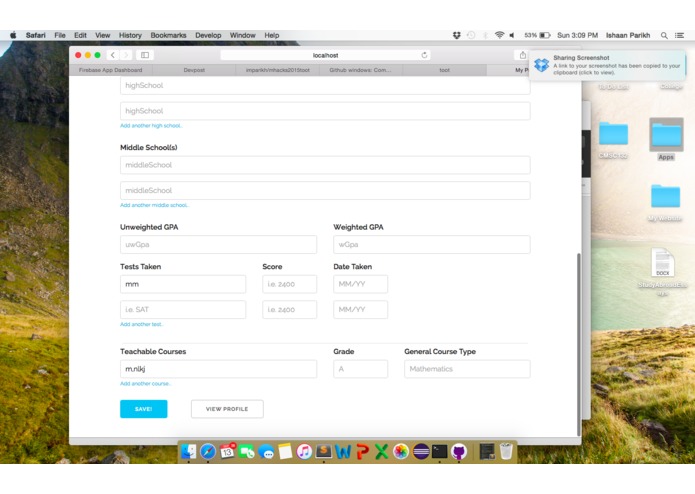Image resolution: width=695 pixels, height=494 pixels.
Task: Open Microsoft Word in the Dock
Action: click(343, 451)
